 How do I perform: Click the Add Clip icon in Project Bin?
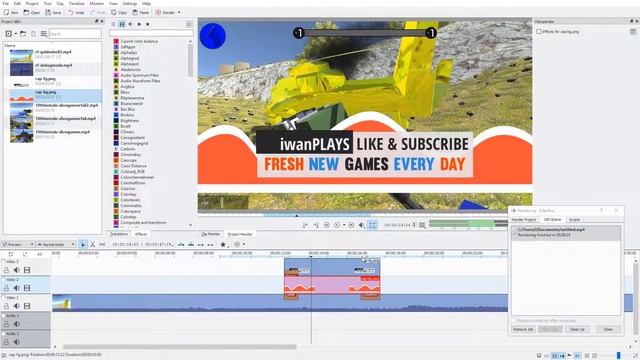9,33
